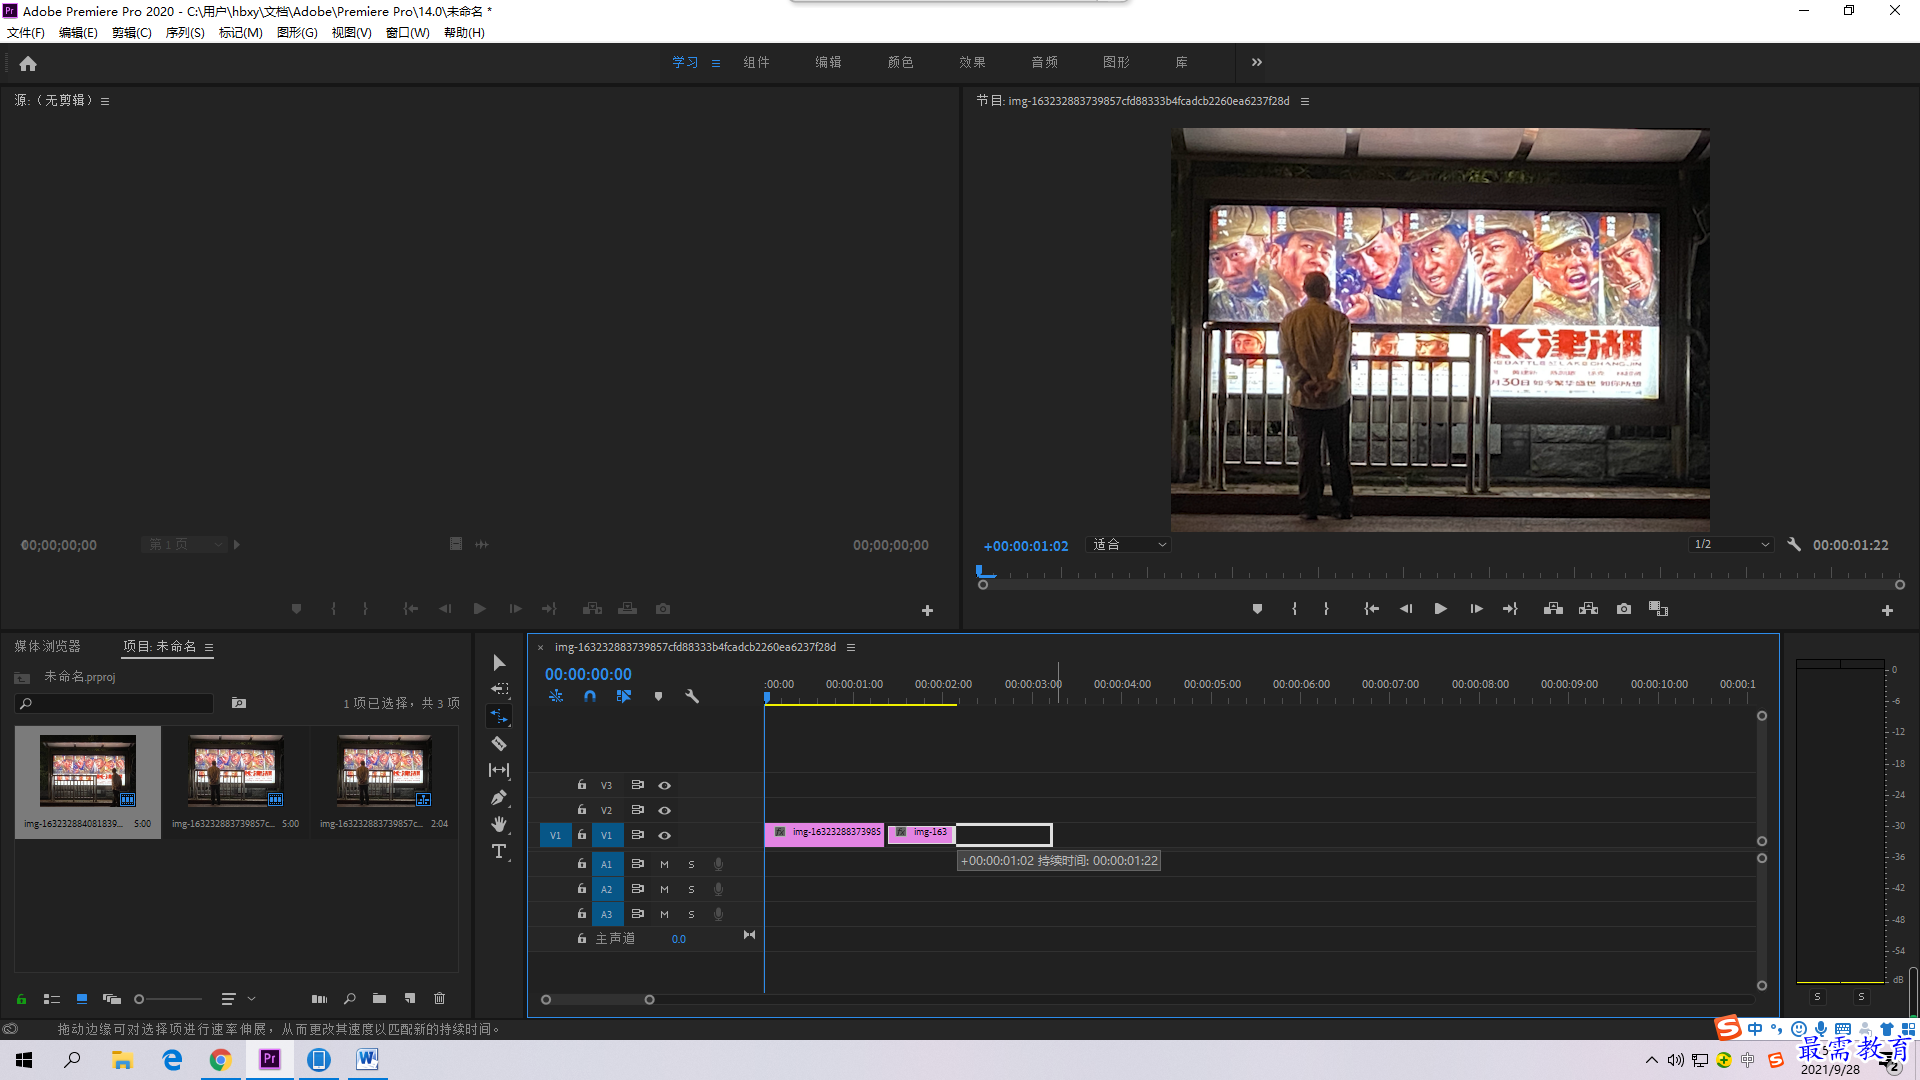The width and height of the screenshot is (1920, 1080).
Task: Click Find magnifier in project panel
Action: pyautogui.click(x=349, y=999)
